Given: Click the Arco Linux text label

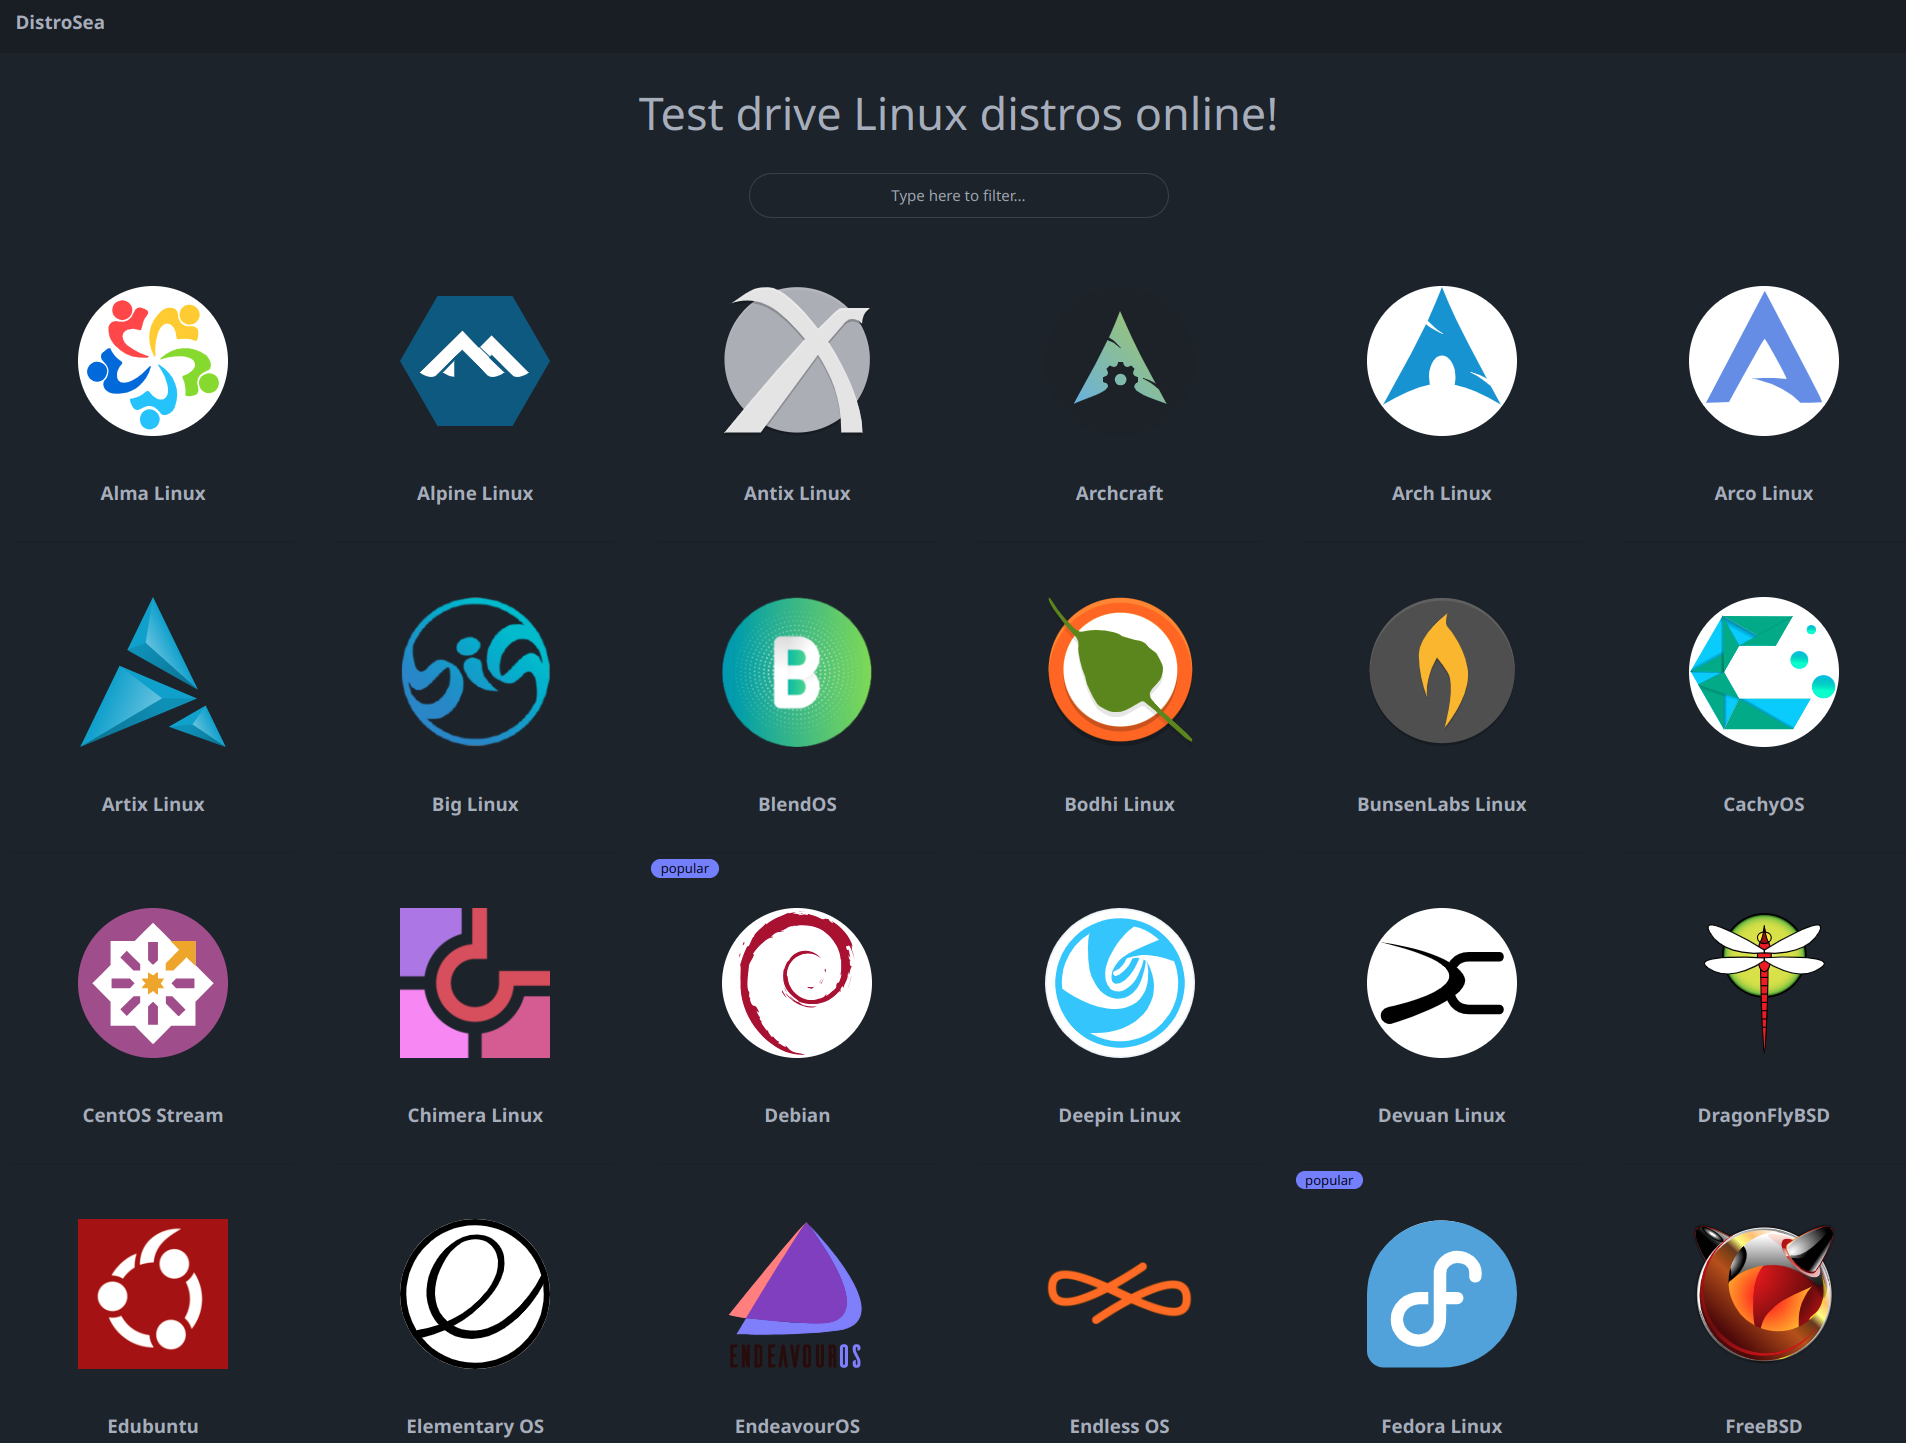Looking at the screenshot, I should click(x=1764, y=493).
